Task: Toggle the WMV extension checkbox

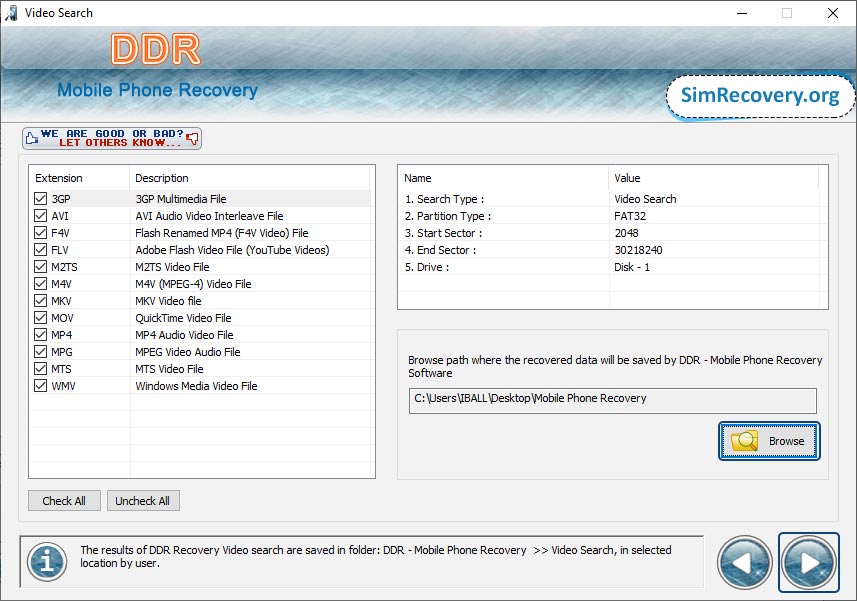Action: tap(40, 385)
